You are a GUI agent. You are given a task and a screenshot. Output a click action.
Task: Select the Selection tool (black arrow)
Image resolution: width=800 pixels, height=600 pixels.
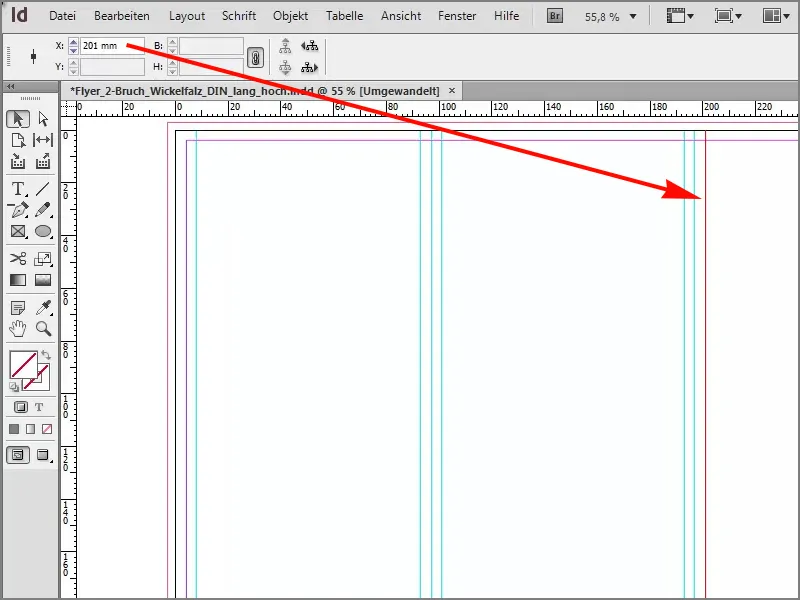[x=18, y=119]
